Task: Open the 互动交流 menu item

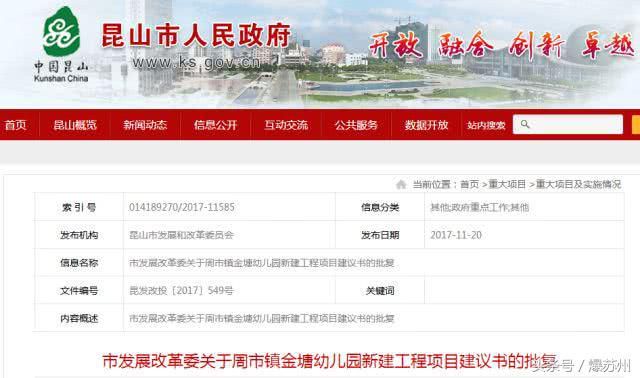Action: click(286, 125)
